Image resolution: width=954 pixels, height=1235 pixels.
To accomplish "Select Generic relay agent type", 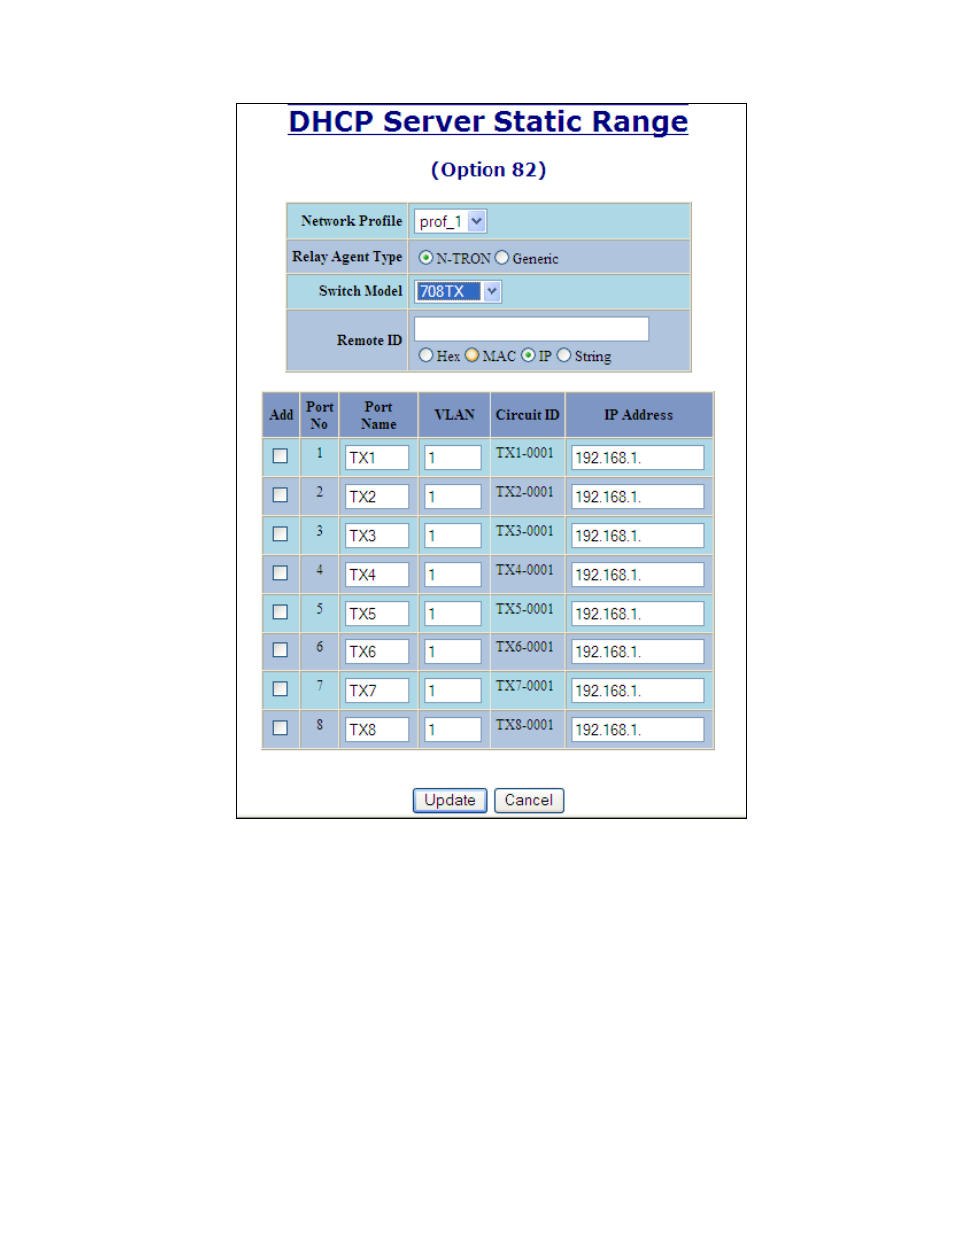I will click(x=502, y=258).
